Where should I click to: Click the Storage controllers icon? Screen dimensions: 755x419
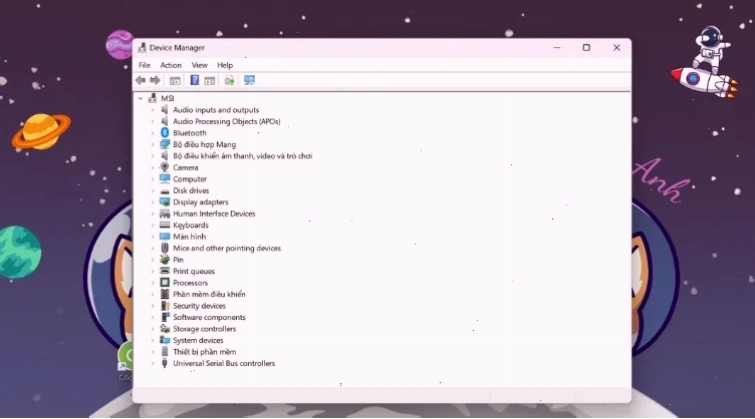pyautogui.click(x=165, y=329)
